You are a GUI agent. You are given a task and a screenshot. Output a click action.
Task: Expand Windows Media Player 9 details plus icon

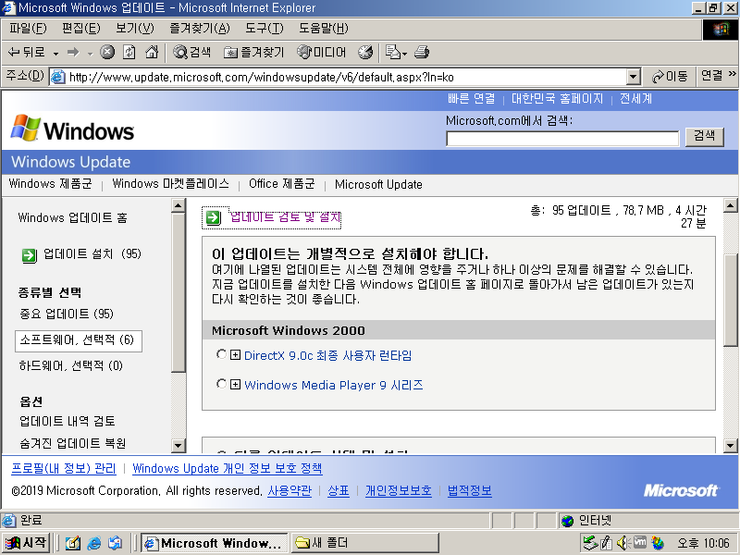coord(235,384)
